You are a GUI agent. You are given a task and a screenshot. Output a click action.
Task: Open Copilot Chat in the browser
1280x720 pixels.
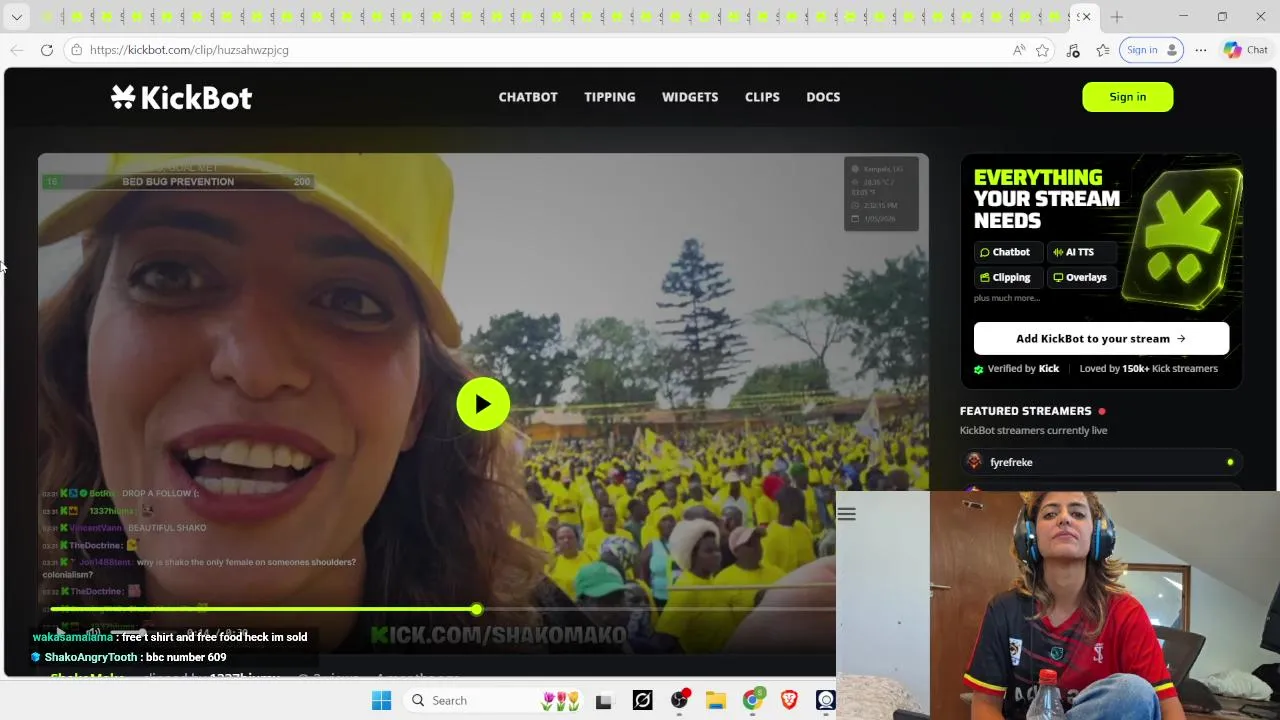tap(1246, 50)
